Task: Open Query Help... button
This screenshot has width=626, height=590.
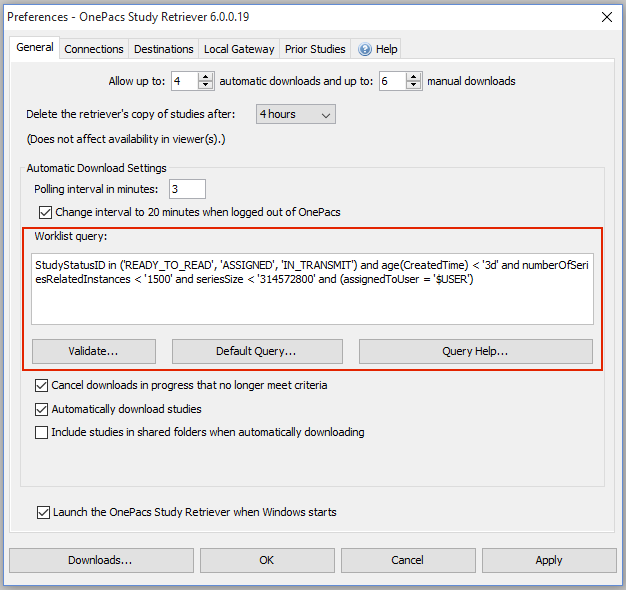Action: tap(475, 351)
